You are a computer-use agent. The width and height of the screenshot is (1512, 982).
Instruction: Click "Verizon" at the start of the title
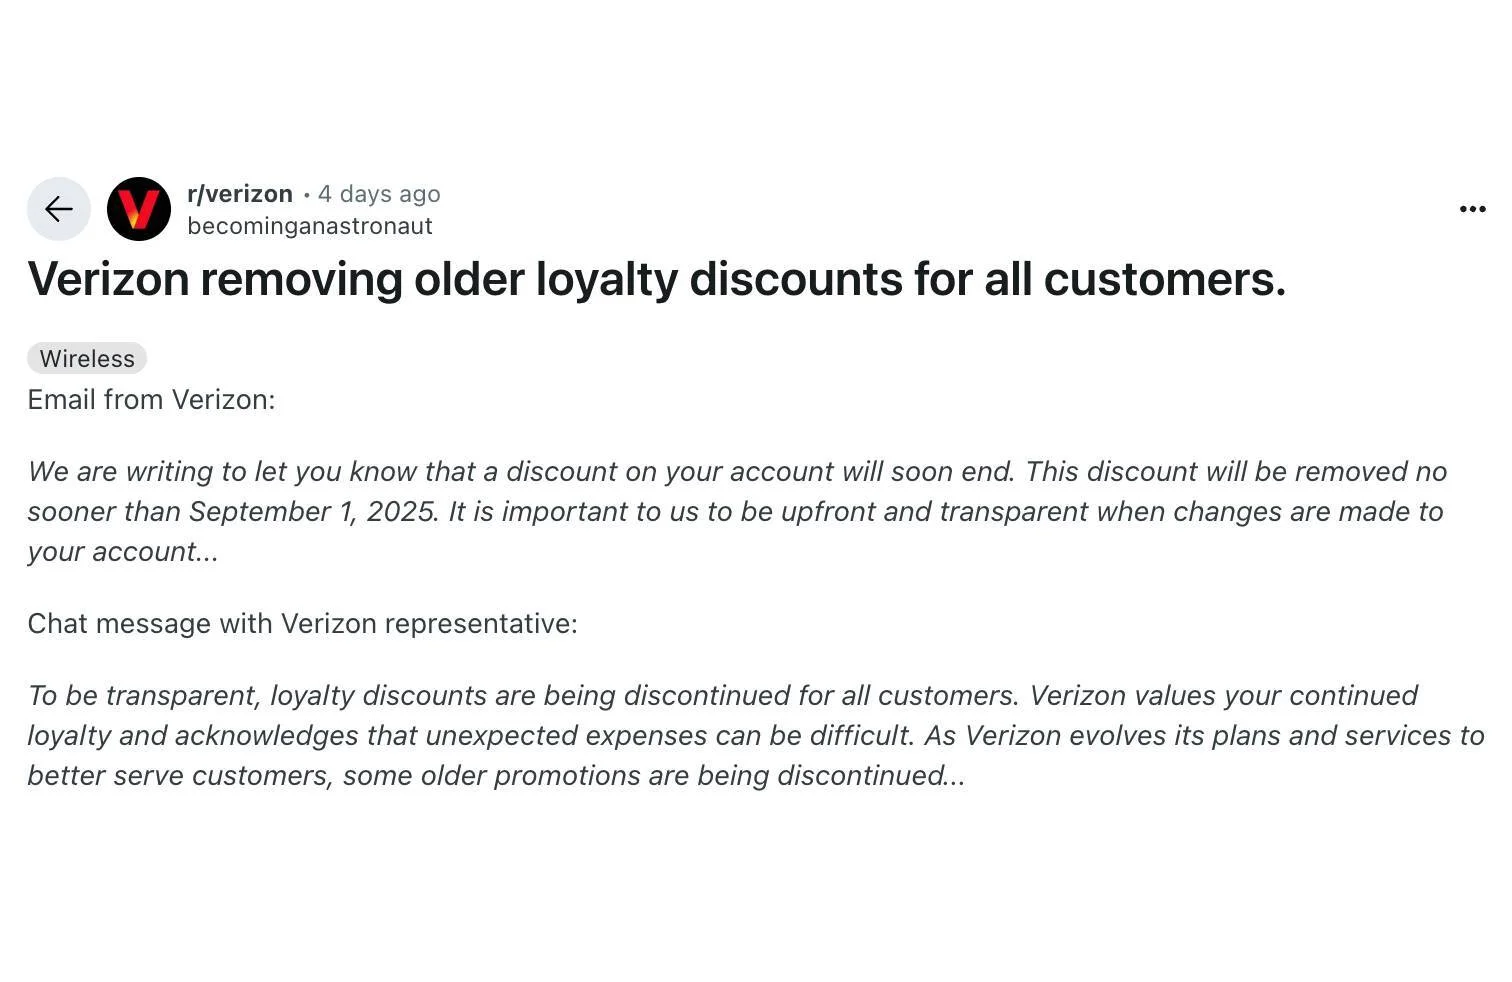click(x=108, y=279)
